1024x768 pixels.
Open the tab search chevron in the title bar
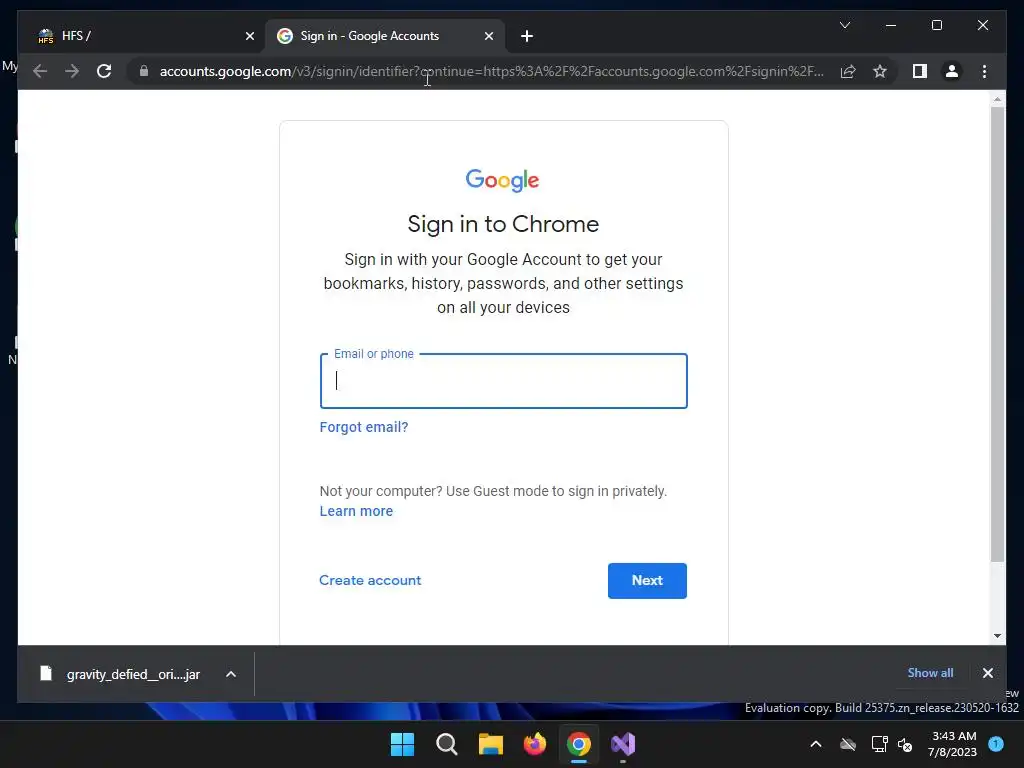point(844,25)
